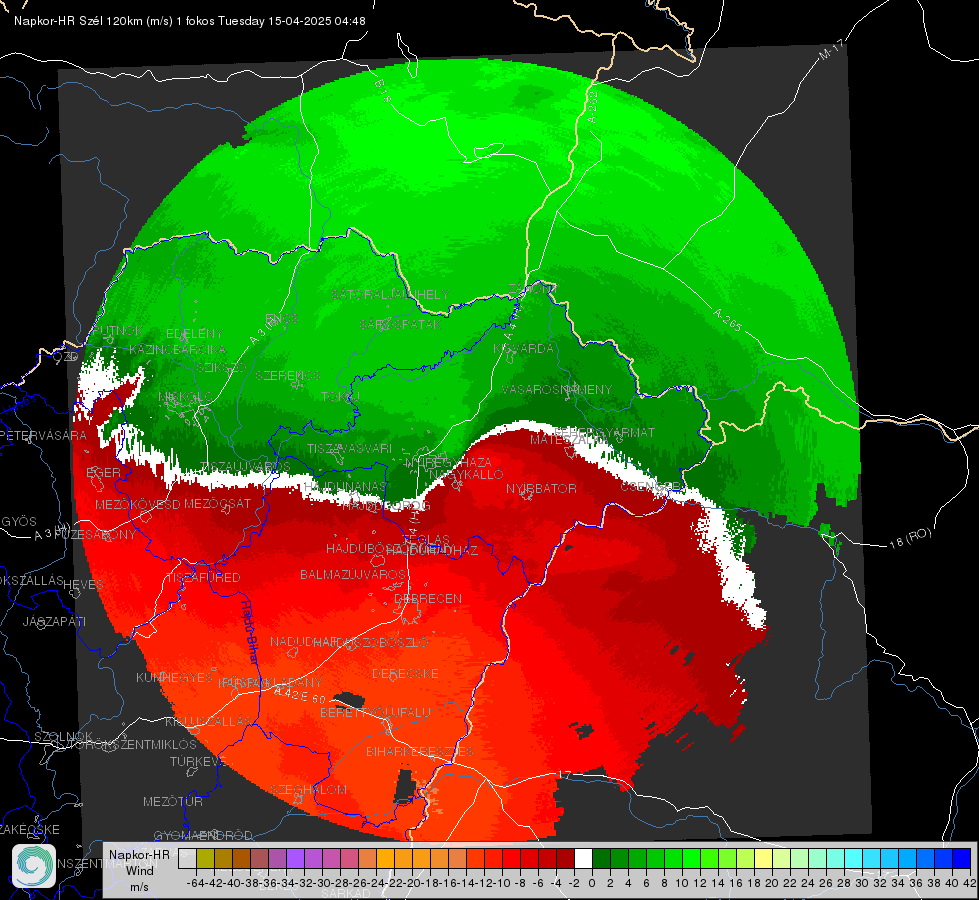Image resolution: width=979 pixels, height=900 pixels.
Task: Click the NYIREGYHAZA city label
Action: [448, 462]
